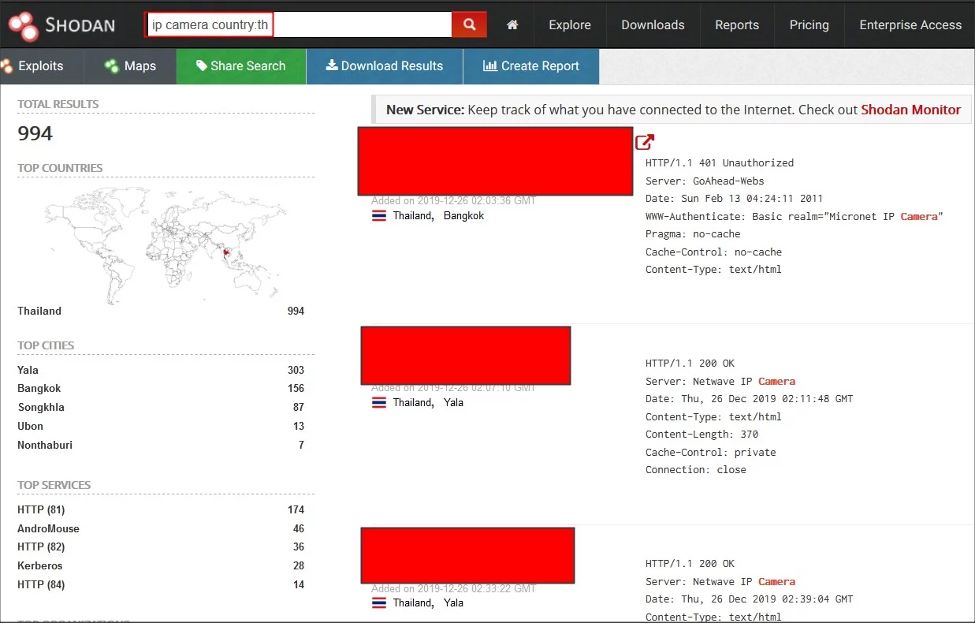The height and width of the screenshot is (625, 977).
Task: Click the Thailand flag beside Bangkok
Action: coord(379,216)
